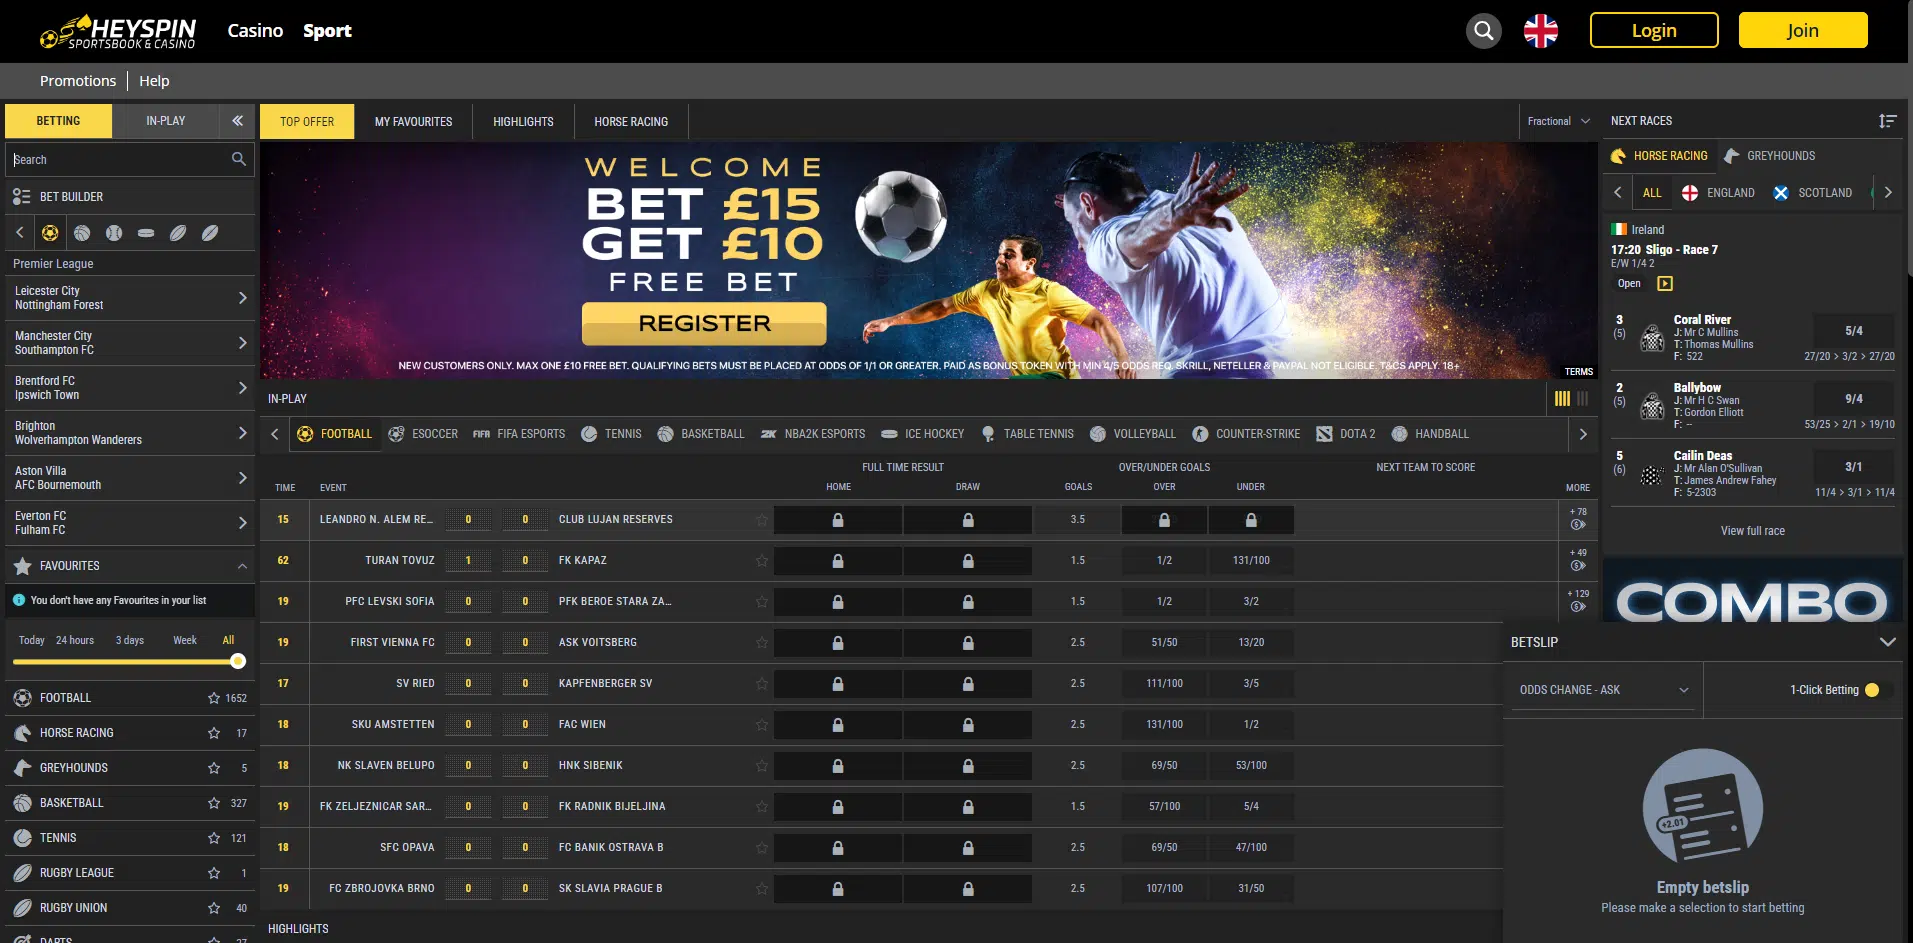Star the Turan Tovuz vs FK Kapaz match
Viewport: 1913px width, 943px height.
click(x=762, y=560)
